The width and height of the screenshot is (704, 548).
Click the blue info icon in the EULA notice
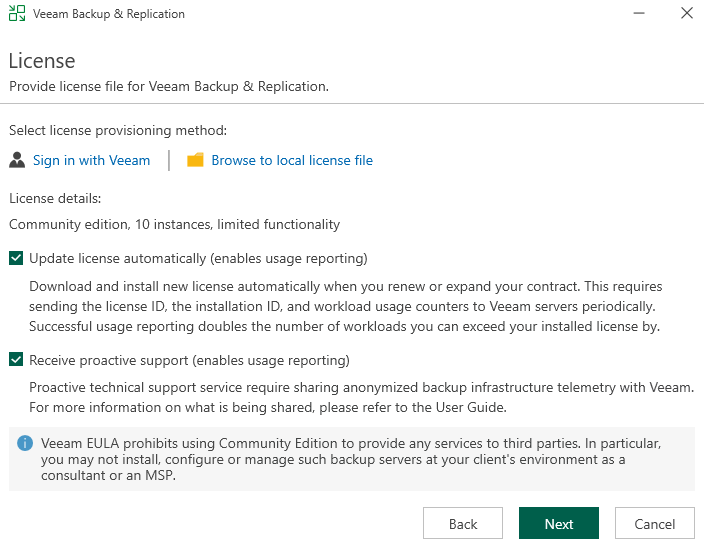tap(25, 443)
